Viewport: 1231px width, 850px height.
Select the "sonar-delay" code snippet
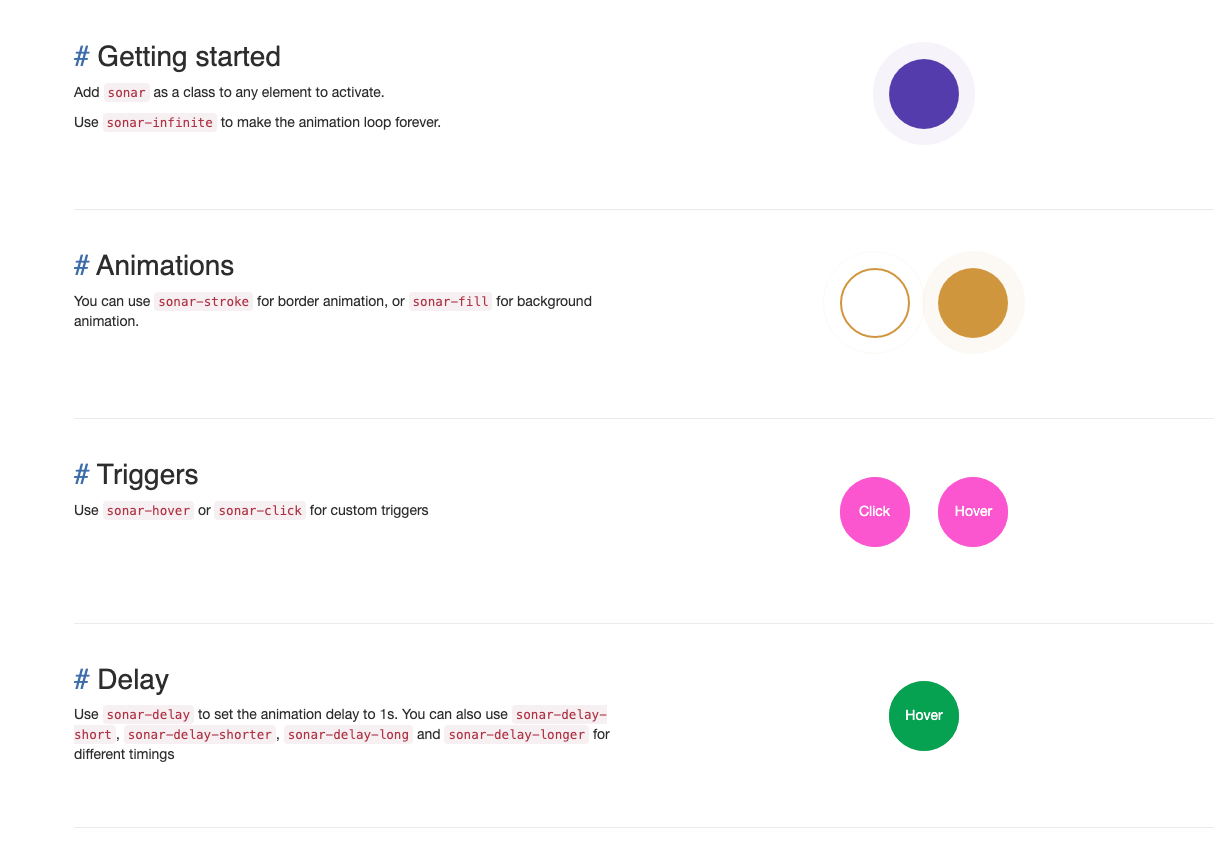(148, 714)
